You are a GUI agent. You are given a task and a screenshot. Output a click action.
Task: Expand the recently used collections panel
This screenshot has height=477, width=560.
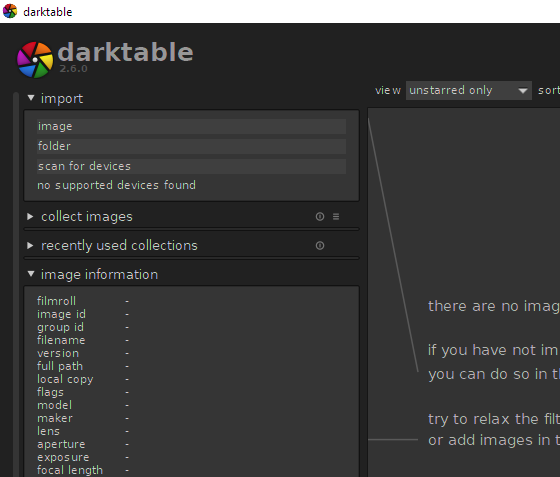pos(30,245)
